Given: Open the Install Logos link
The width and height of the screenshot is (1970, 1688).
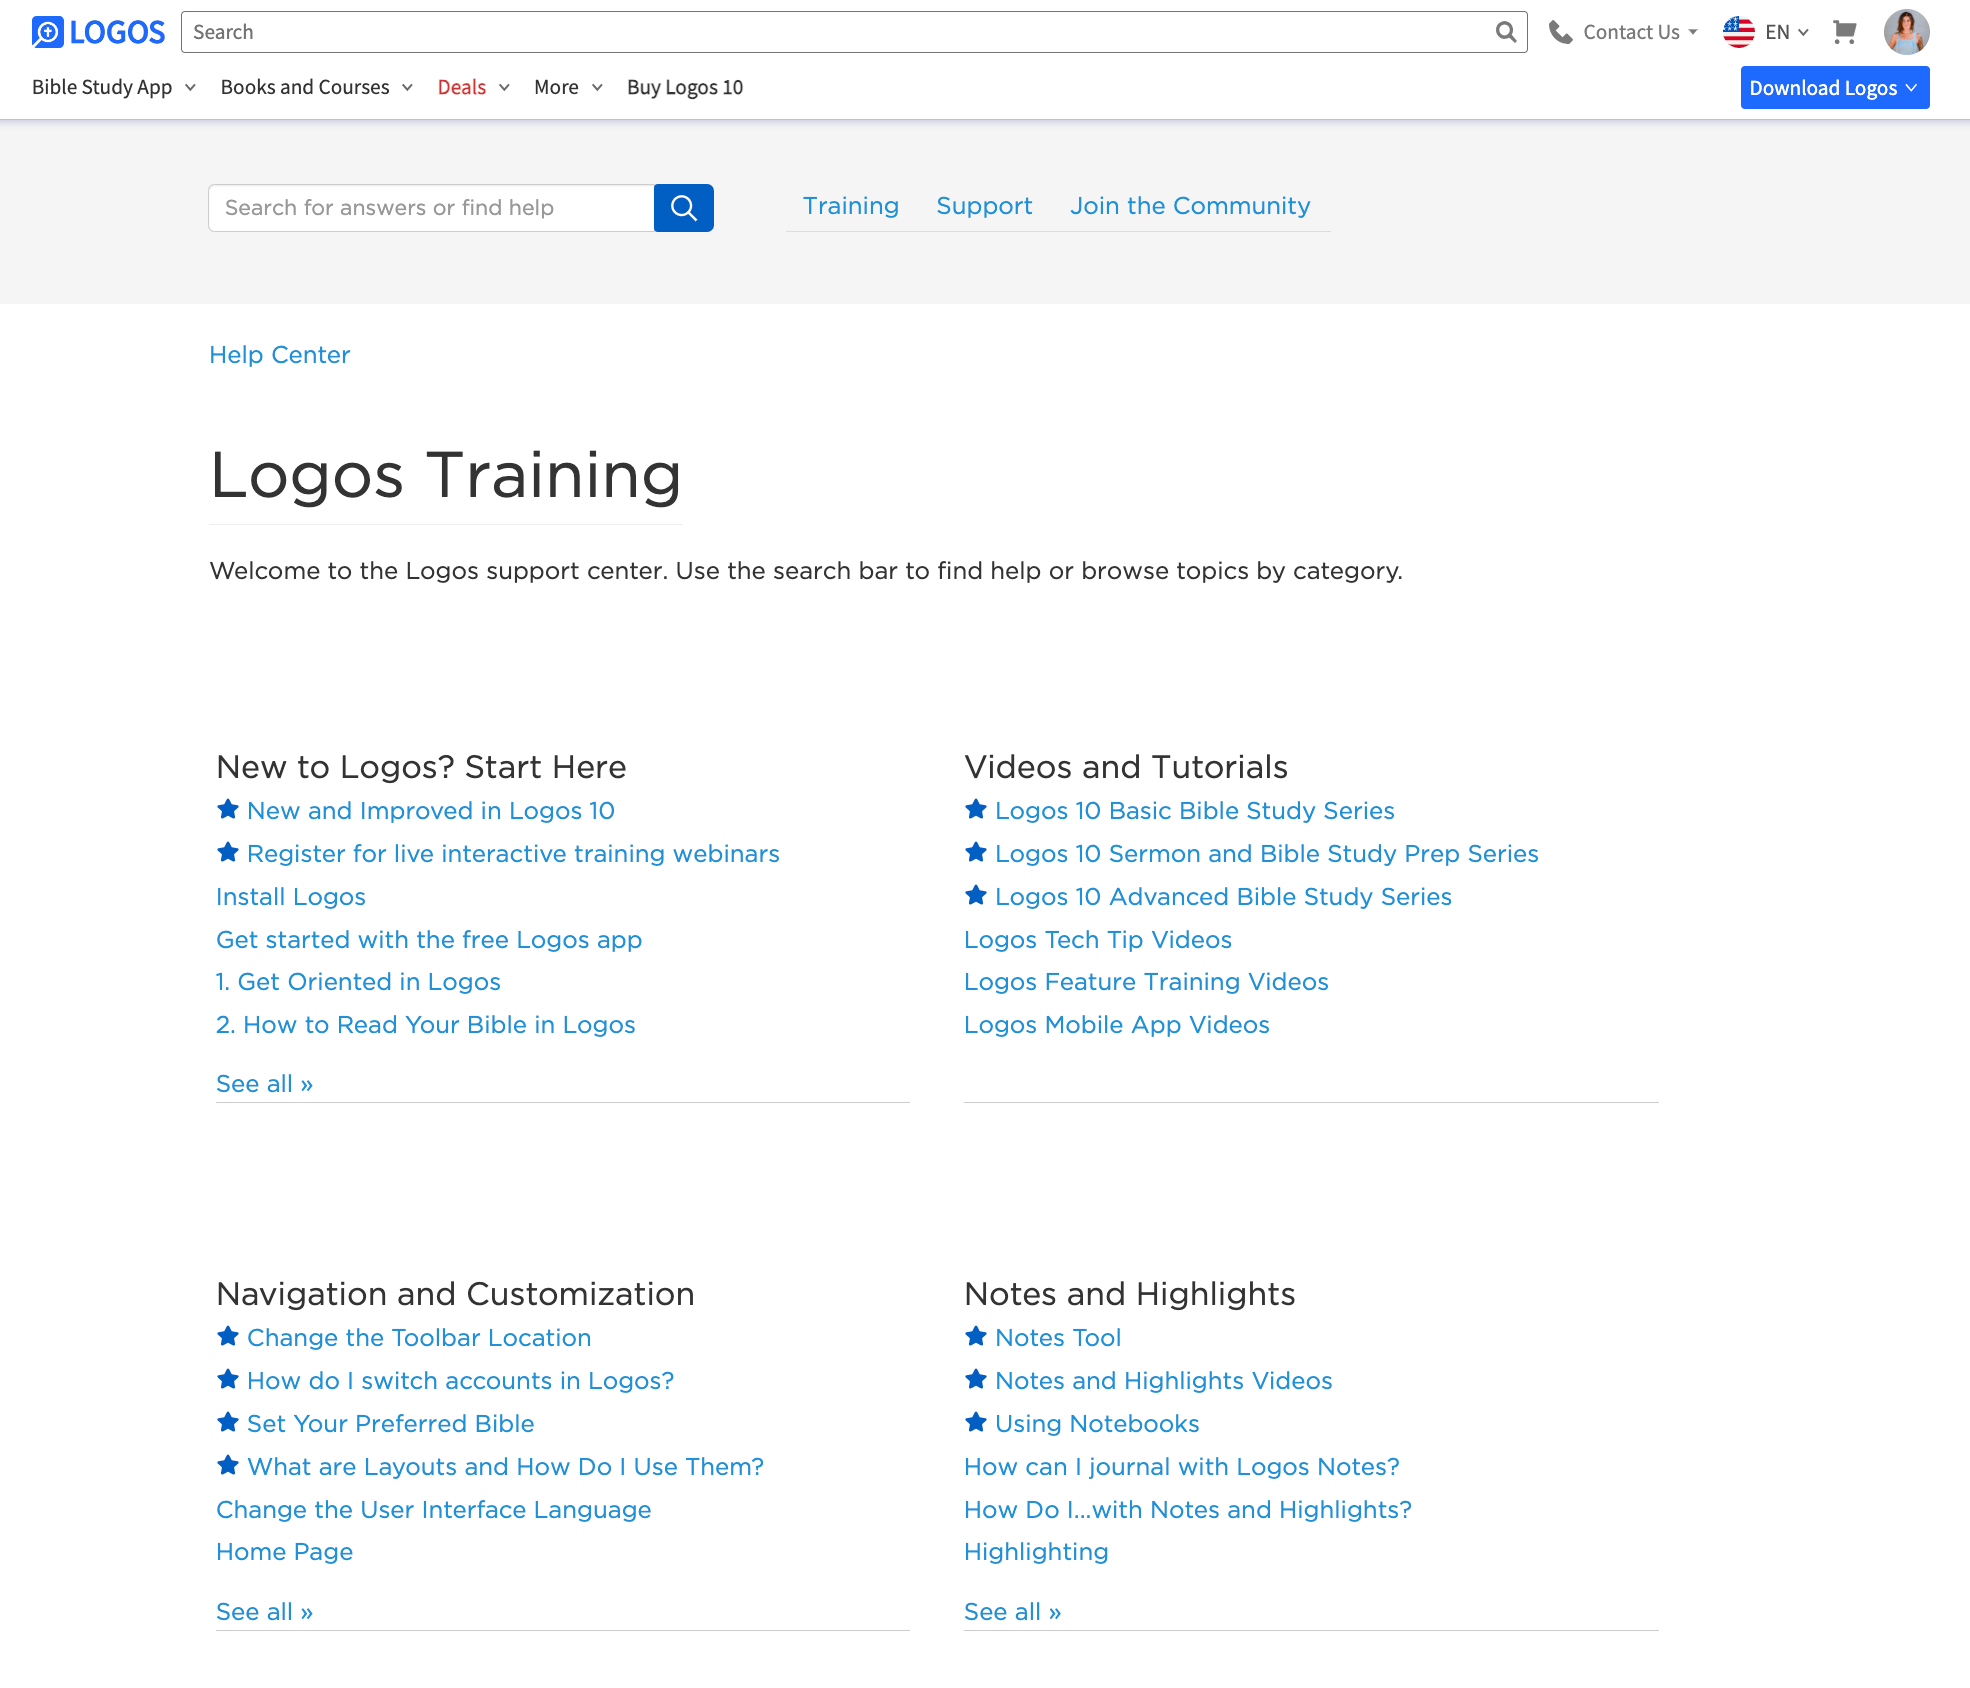Looking at the screenshot, I should [291, 897].
